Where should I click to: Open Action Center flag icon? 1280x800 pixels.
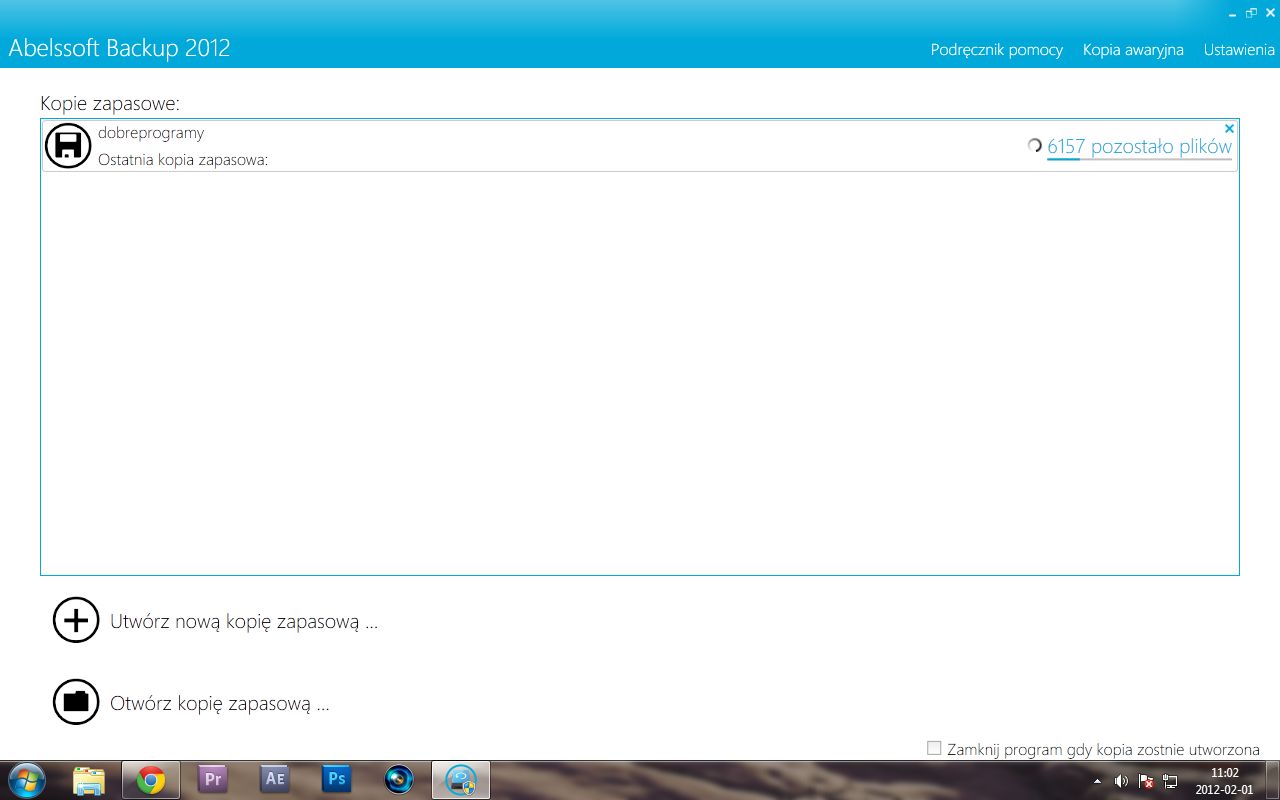pos(1146,781)
